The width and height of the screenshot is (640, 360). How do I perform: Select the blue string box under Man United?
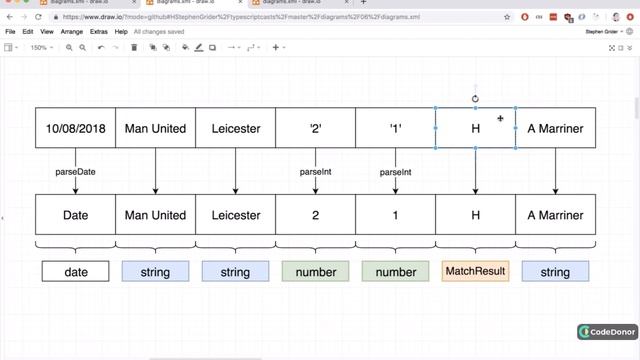(x=156, y=271)
